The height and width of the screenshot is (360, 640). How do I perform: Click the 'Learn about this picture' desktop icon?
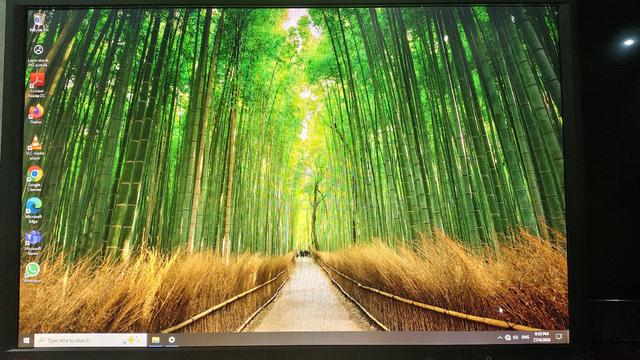coord(38,56)
